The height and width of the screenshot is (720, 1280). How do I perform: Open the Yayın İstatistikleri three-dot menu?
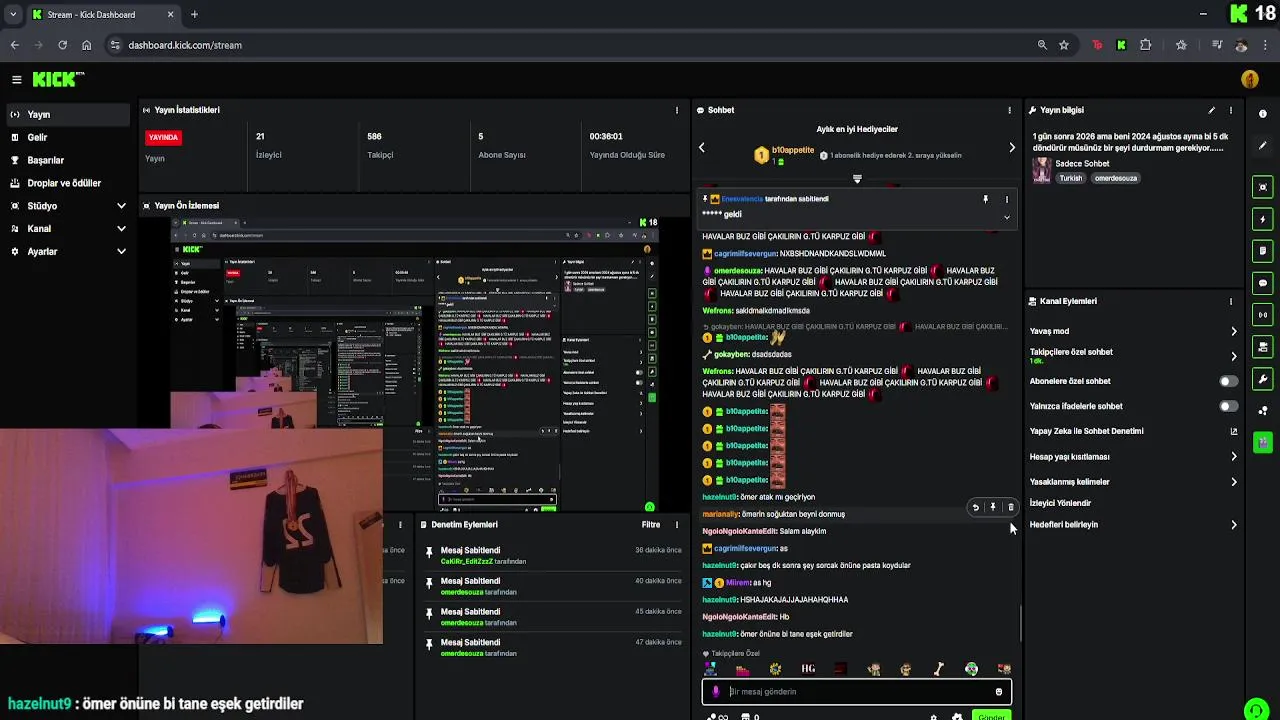[x=677, y=110]
